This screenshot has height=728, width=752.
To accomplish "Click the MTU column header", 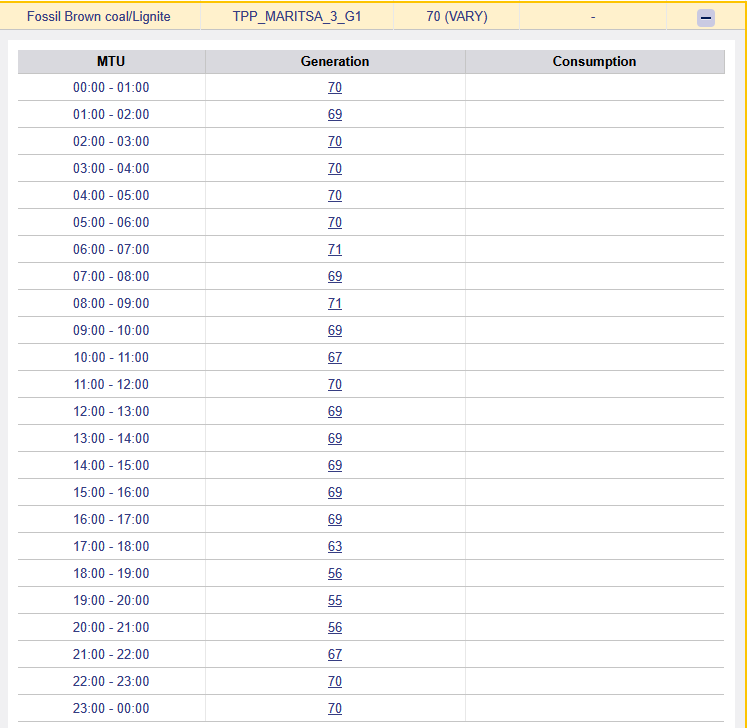I will point(111,62).
